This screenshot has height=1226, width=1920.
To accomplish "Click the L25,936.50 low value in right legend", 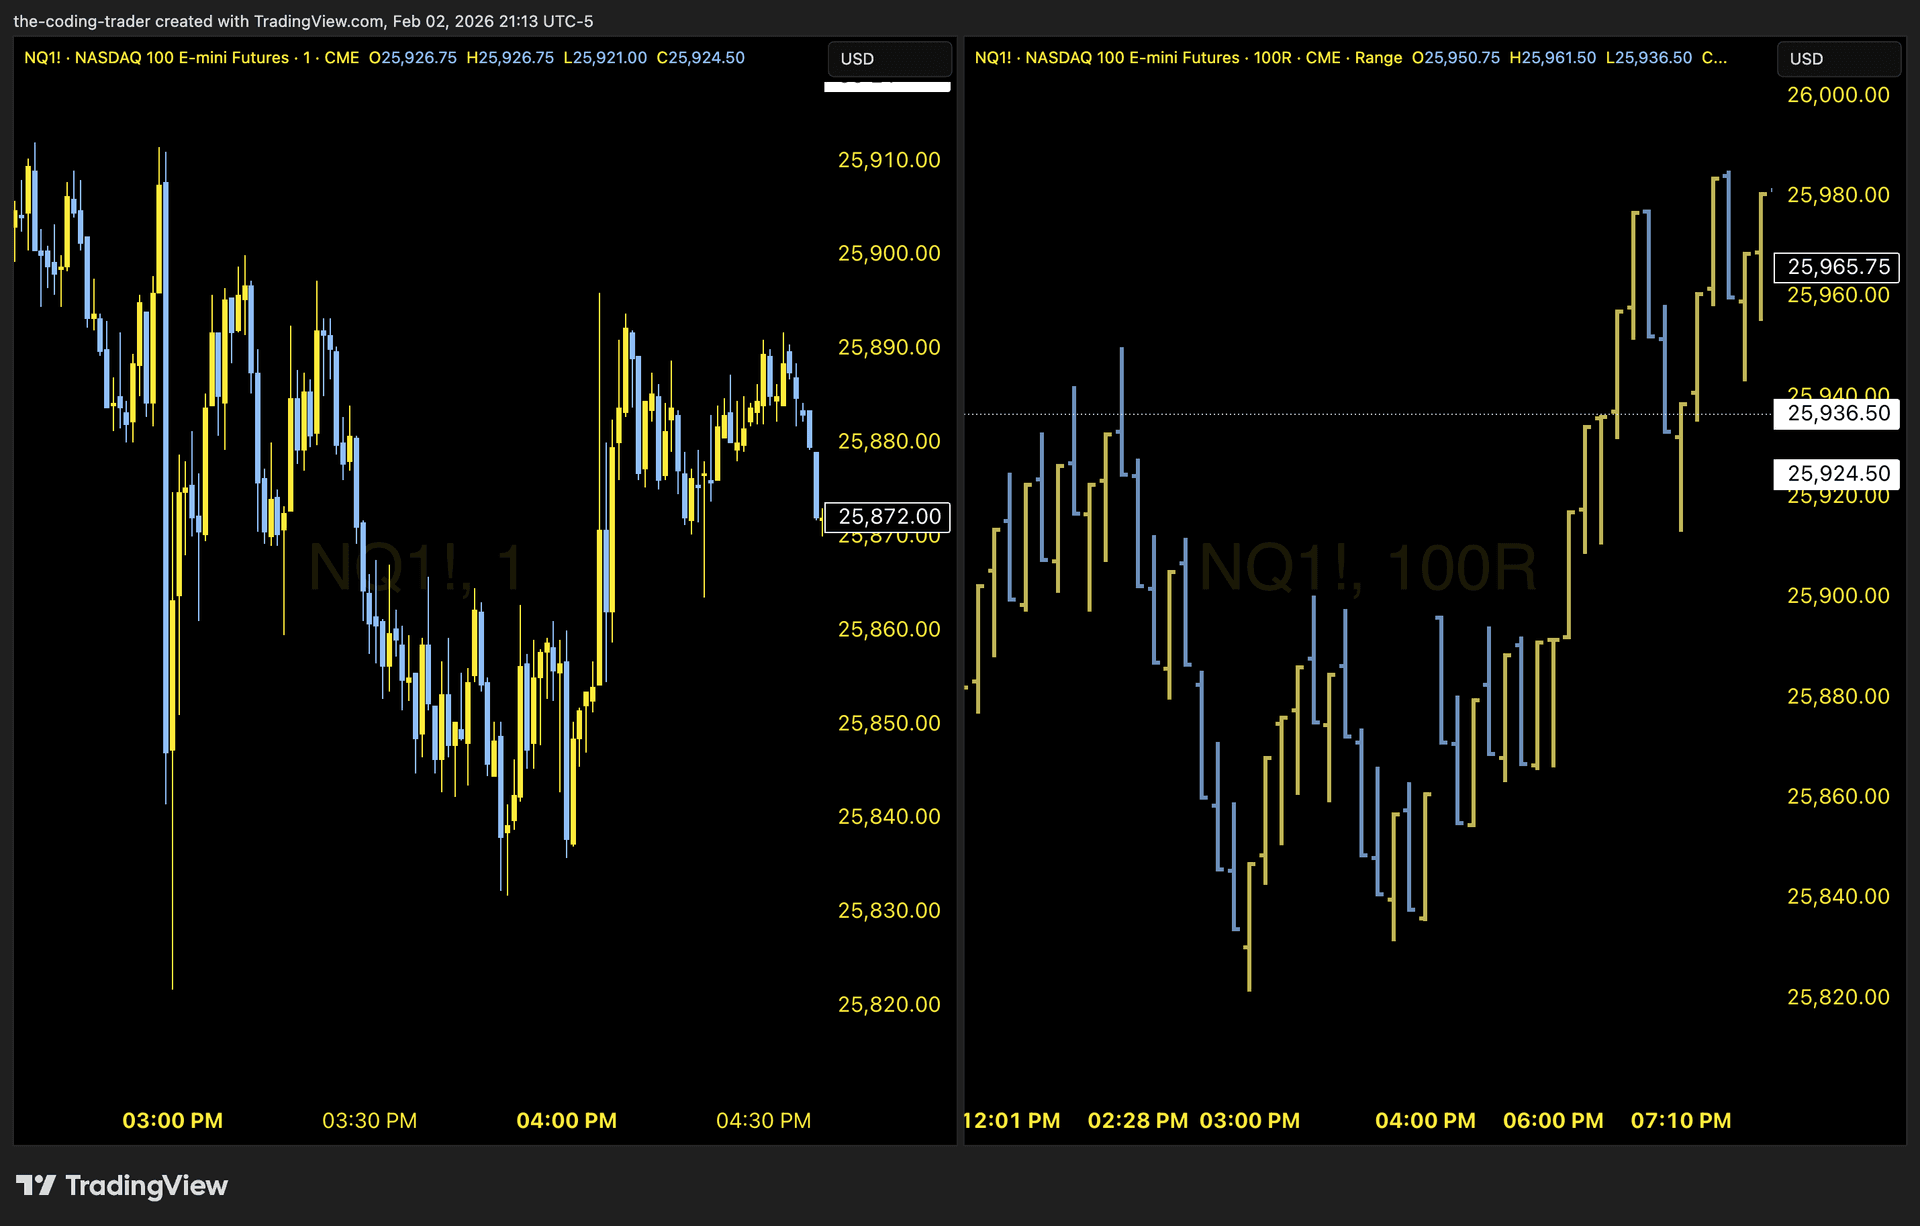I will coord(1650,57).
